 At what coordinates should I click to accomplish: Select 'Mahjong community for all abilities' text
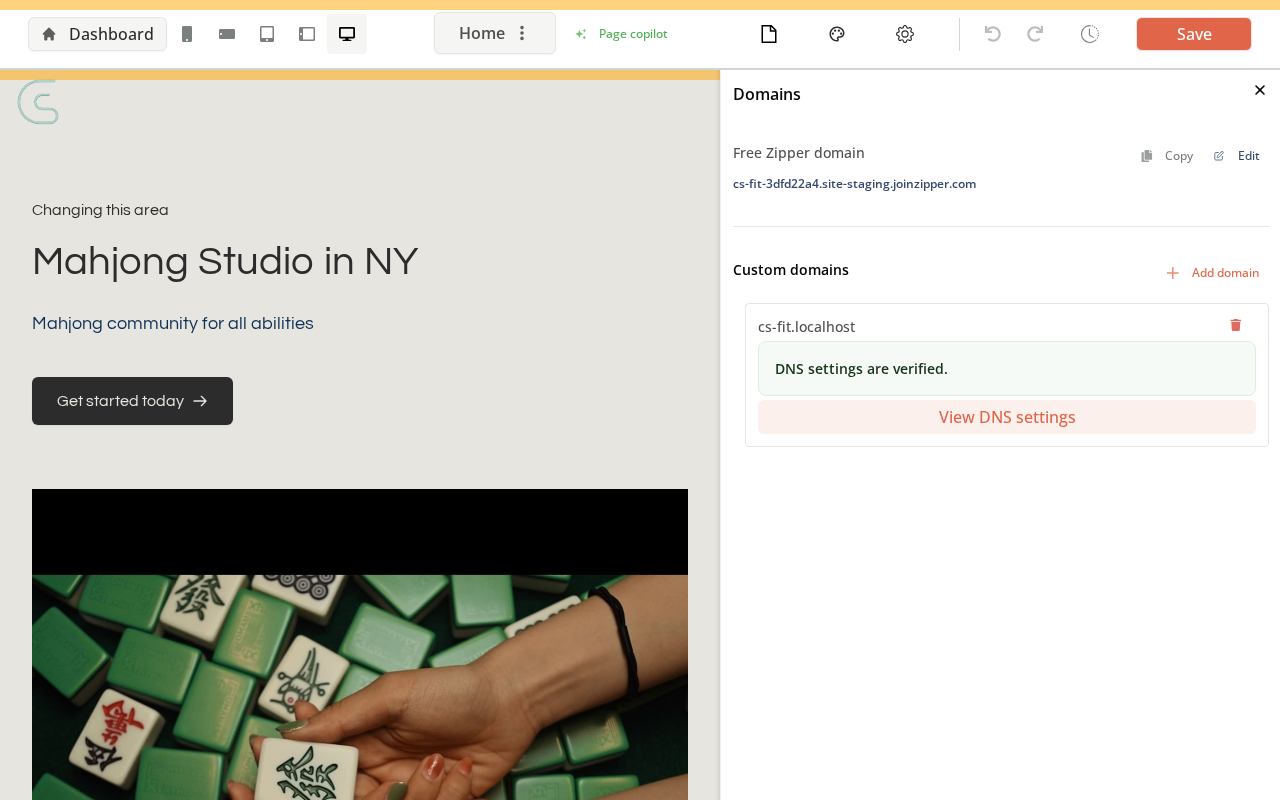pyautogui.click(x=173, y=324)
